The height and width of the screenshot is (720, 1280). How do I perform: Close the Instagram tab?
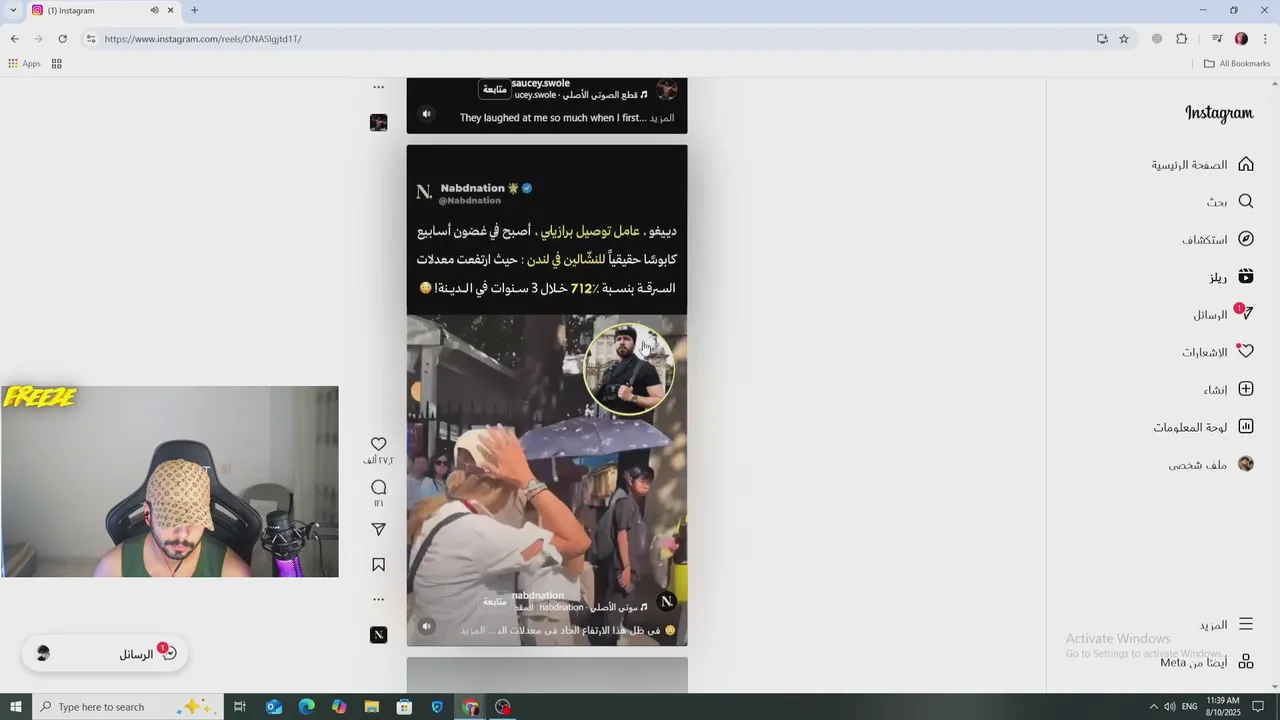[x=171, y=10]
